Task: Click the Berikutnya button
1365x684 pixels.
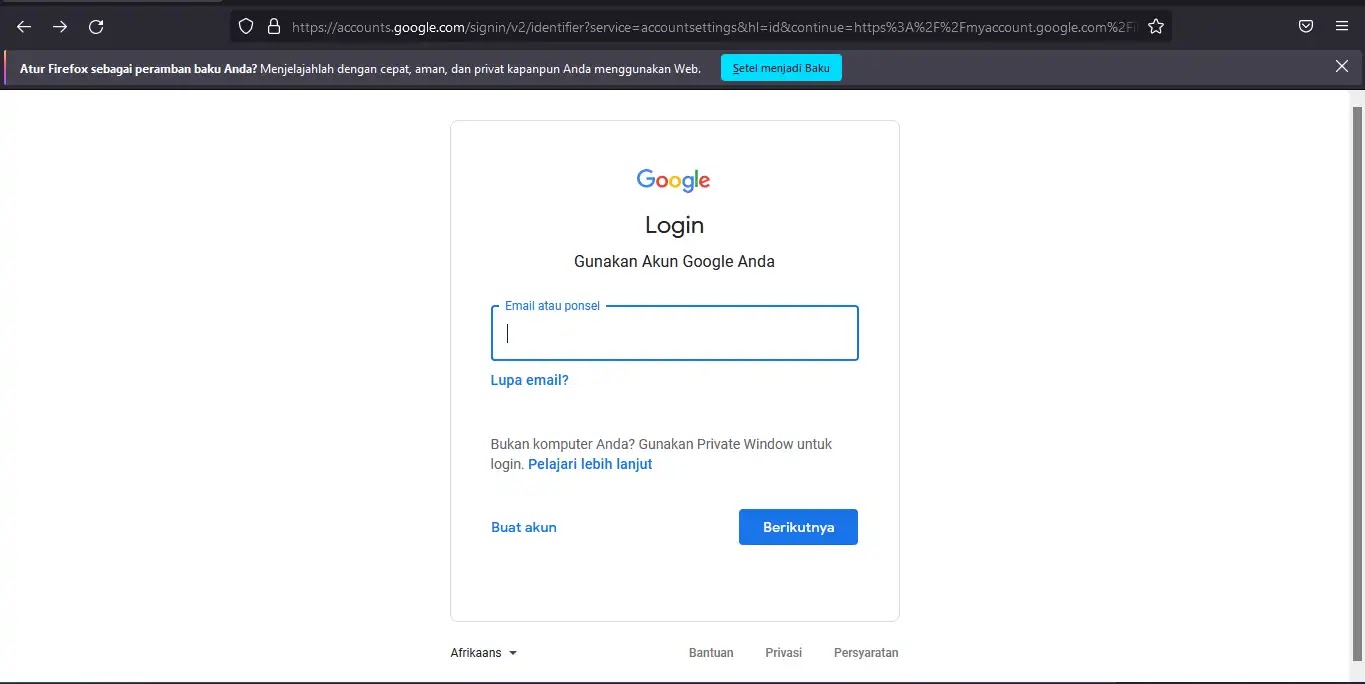Action: 798,527
